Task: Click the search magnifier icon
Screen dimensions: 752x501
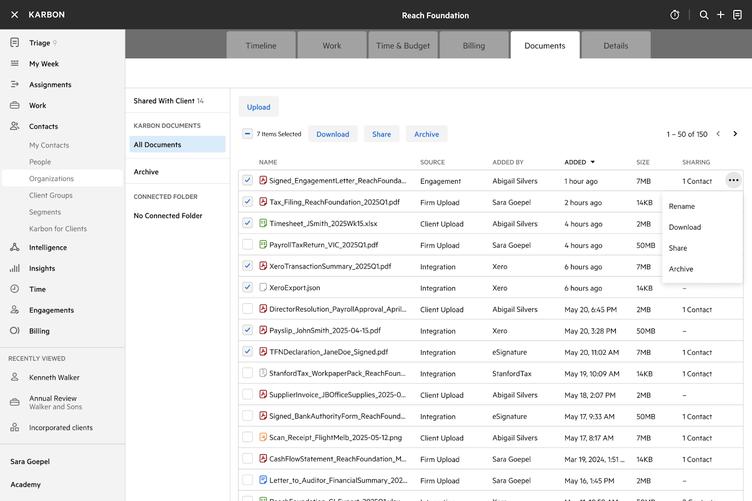Action: pyautogui.click(x=704, y=15)
